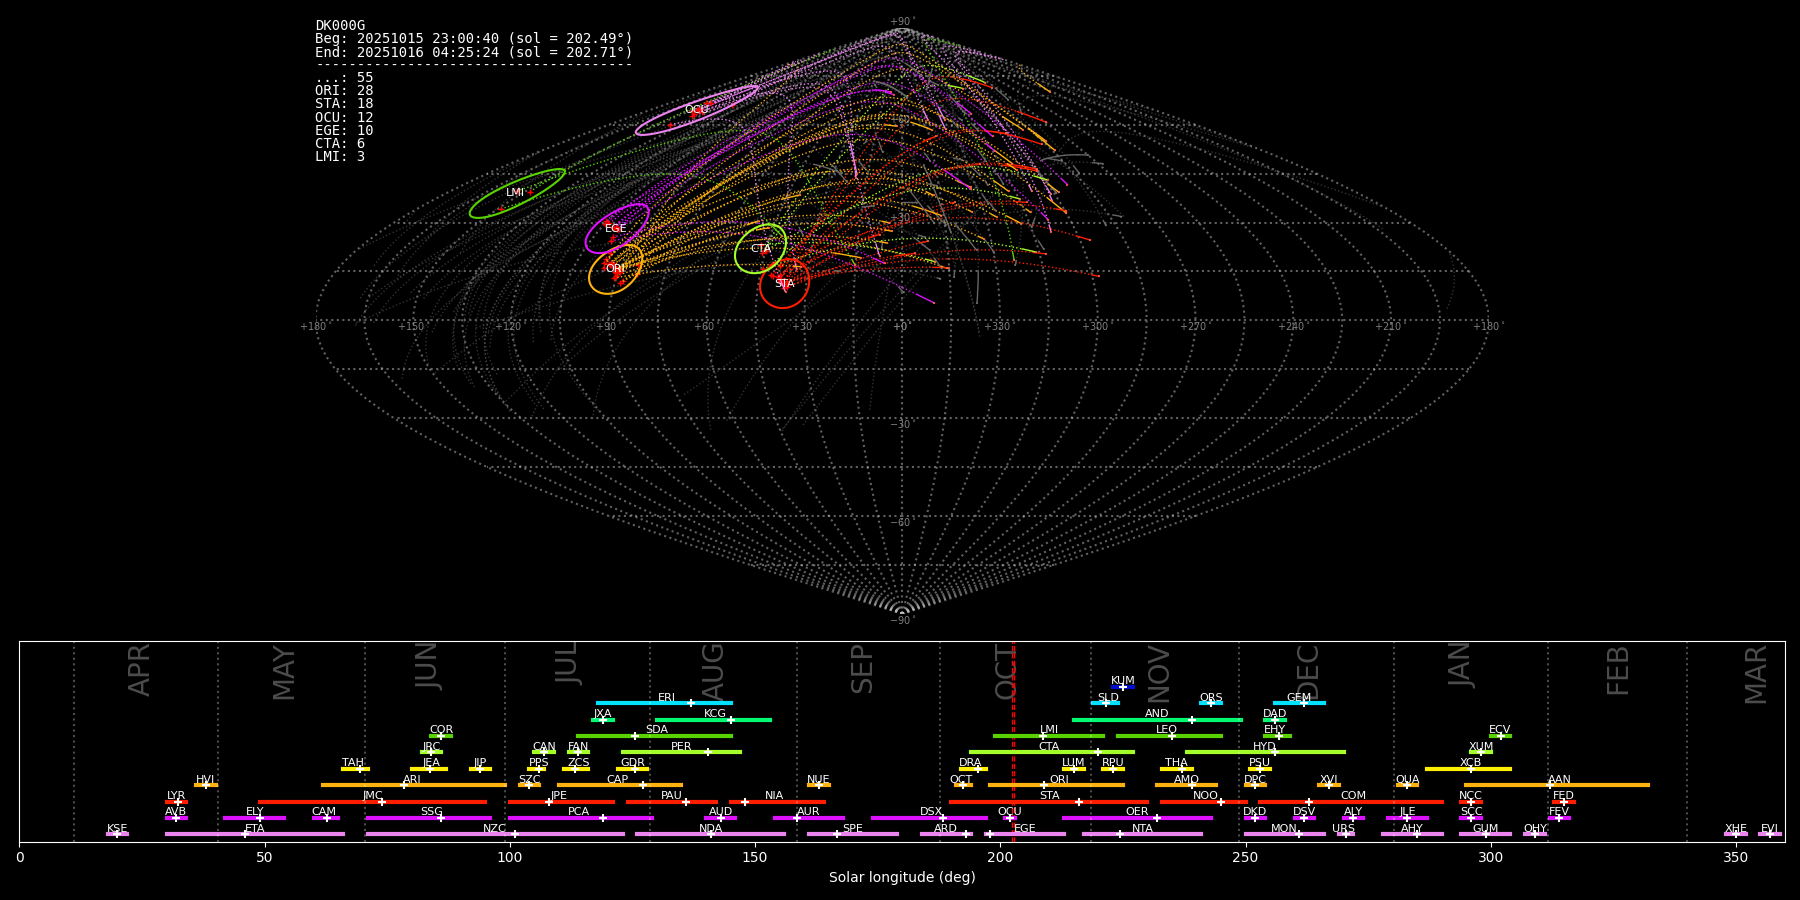The height and width of the screenshot is (900, 1800).
Task: Click the JMC shower bar on timeline
Action: pos(373,802)
